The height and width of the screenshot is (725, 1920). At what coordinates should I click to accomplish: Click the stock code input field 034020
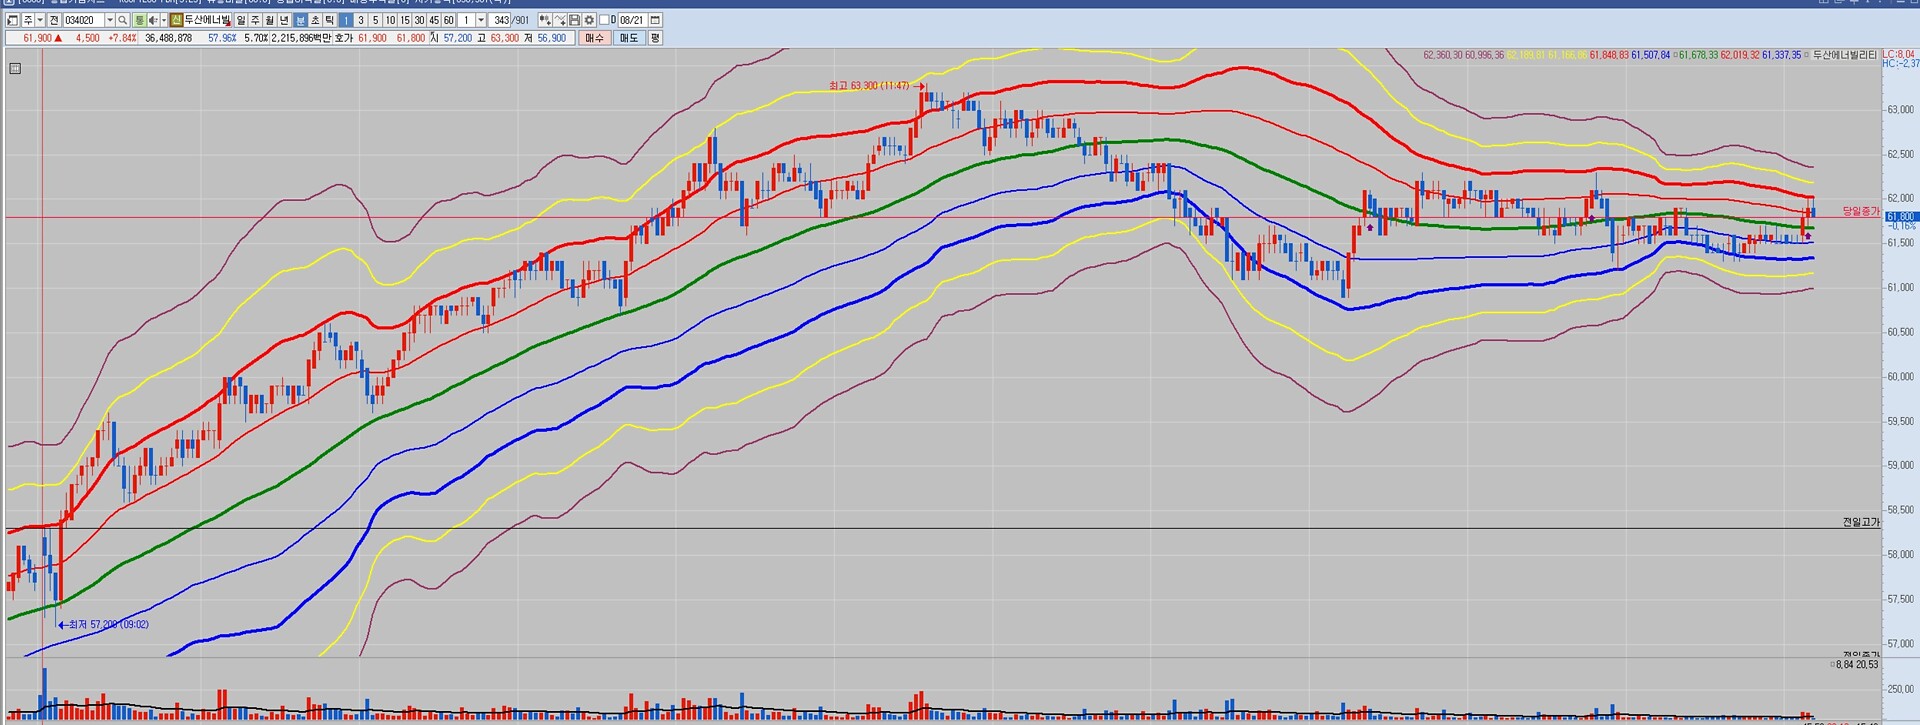(82, 20)
